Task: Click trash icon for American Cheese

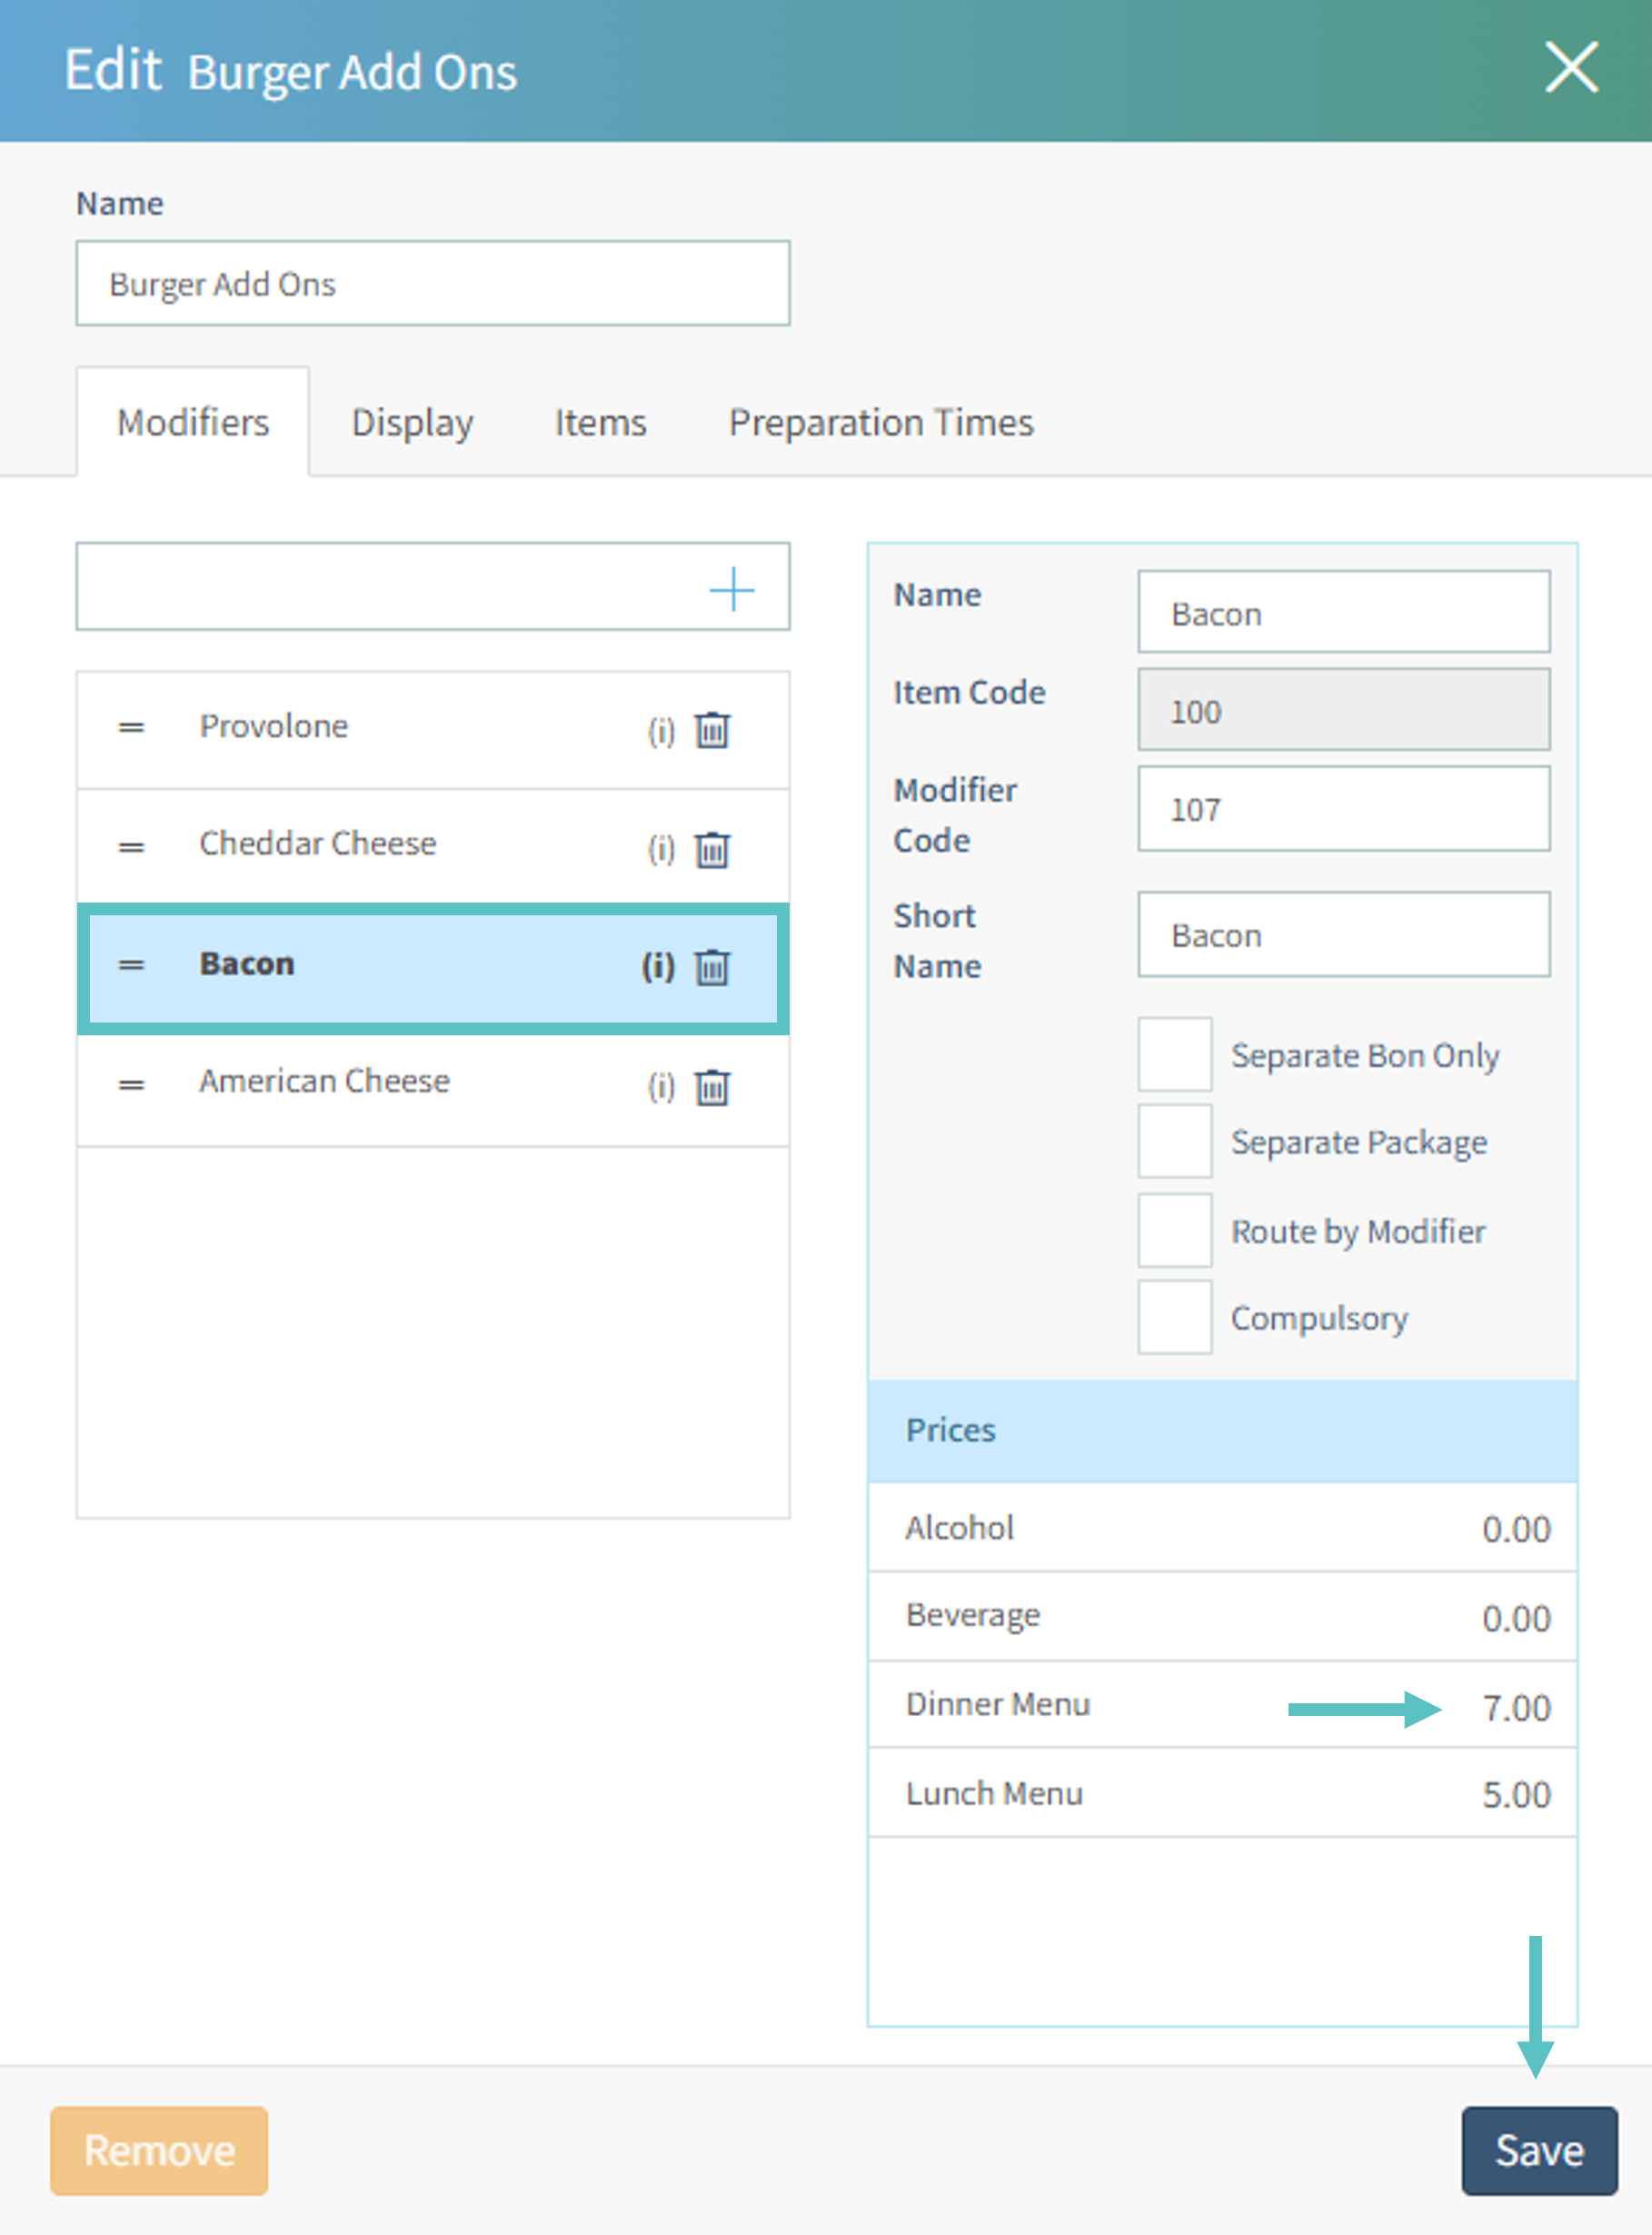Action: pos(712,1087)
